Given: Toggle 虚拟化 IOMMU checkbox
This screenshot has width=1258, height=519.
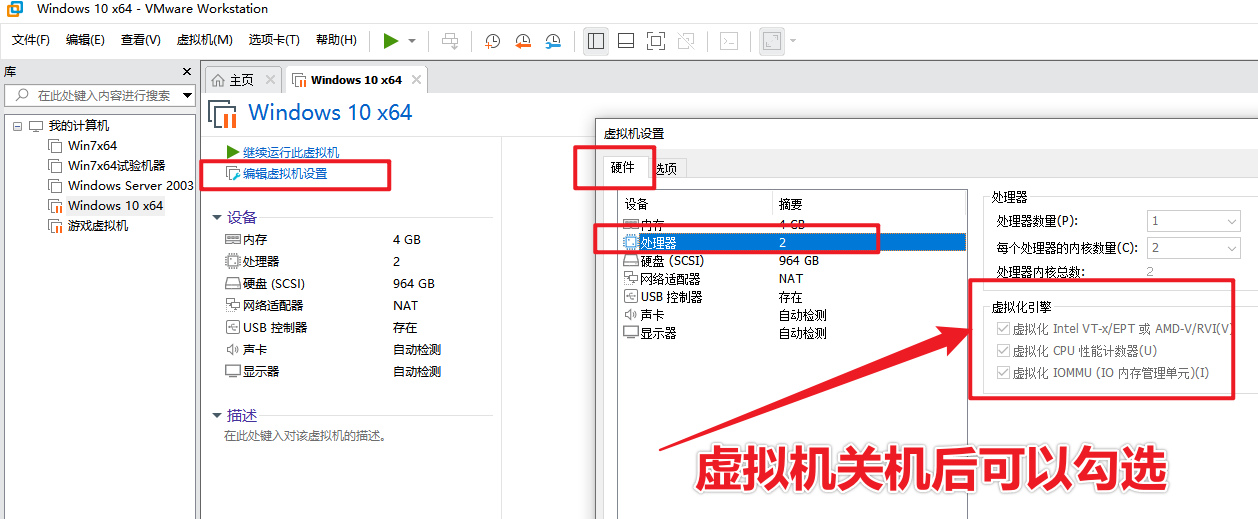Looking at the screenshot, I should tap(1003, 373).
